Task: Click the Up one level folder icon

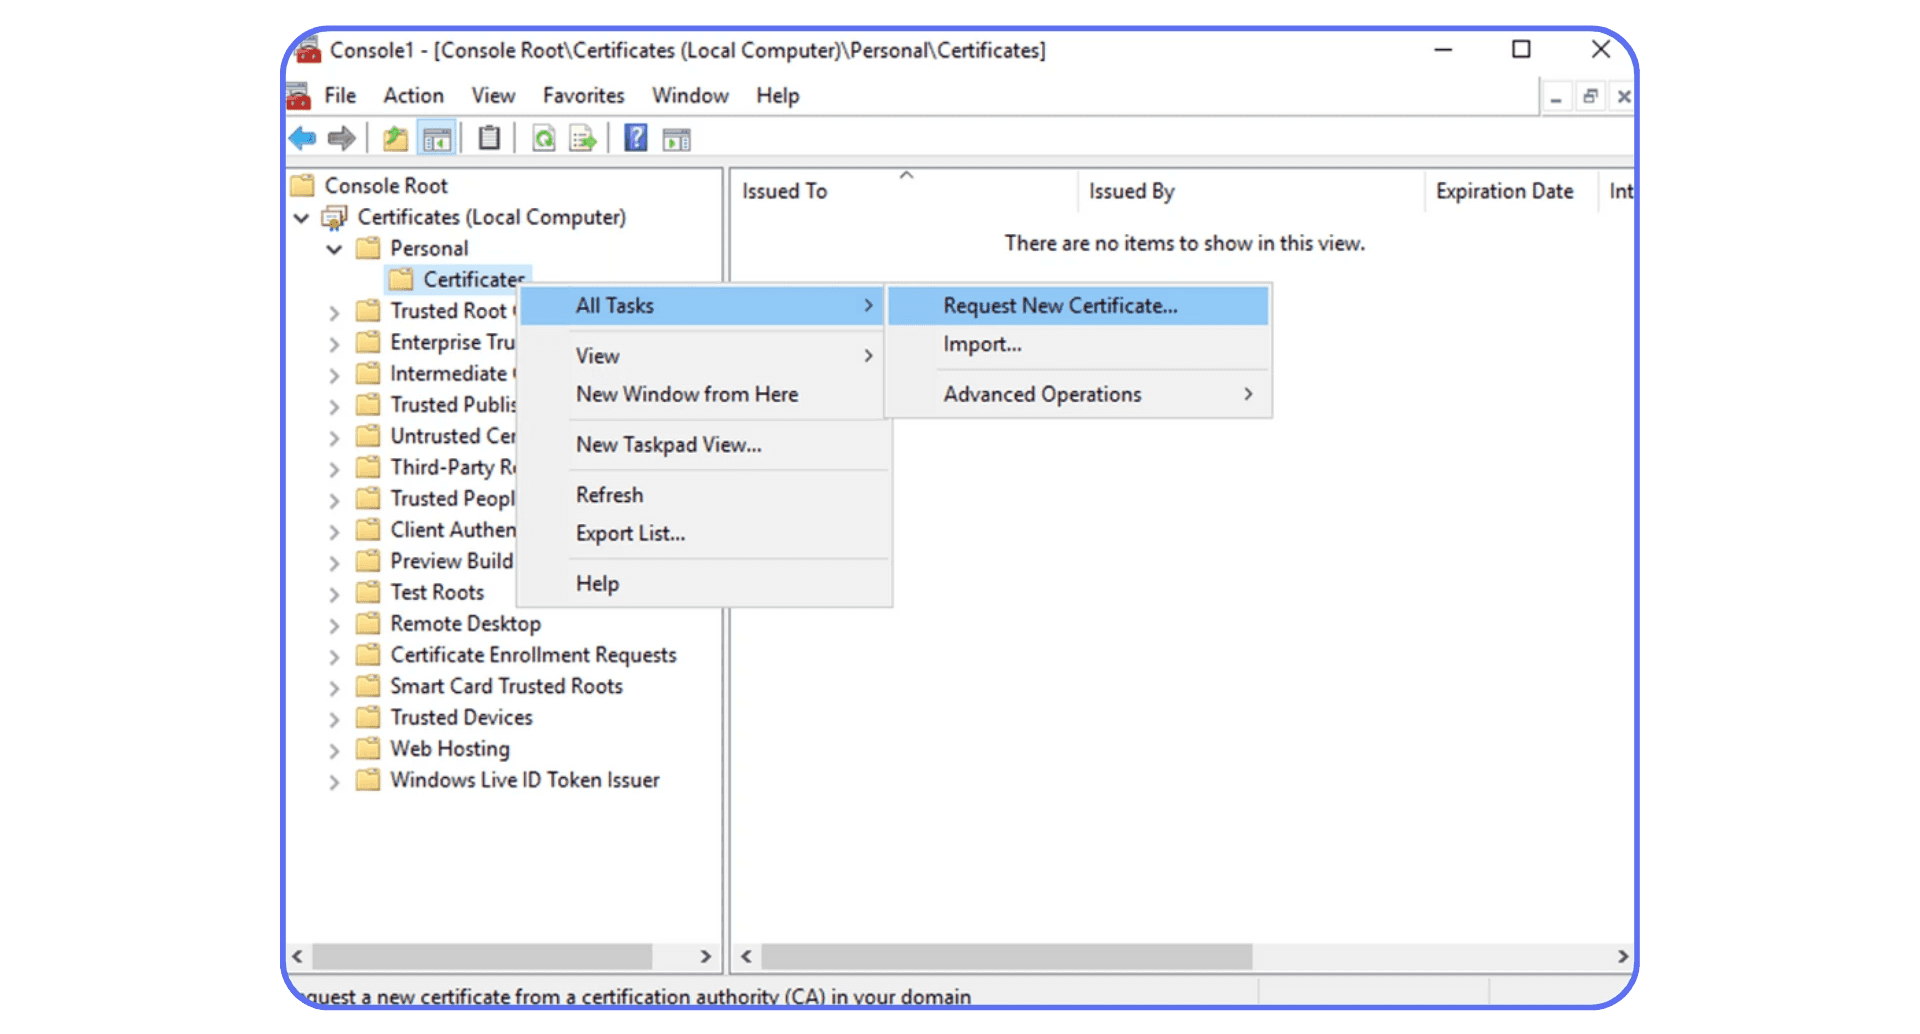Action: (394, 138)
